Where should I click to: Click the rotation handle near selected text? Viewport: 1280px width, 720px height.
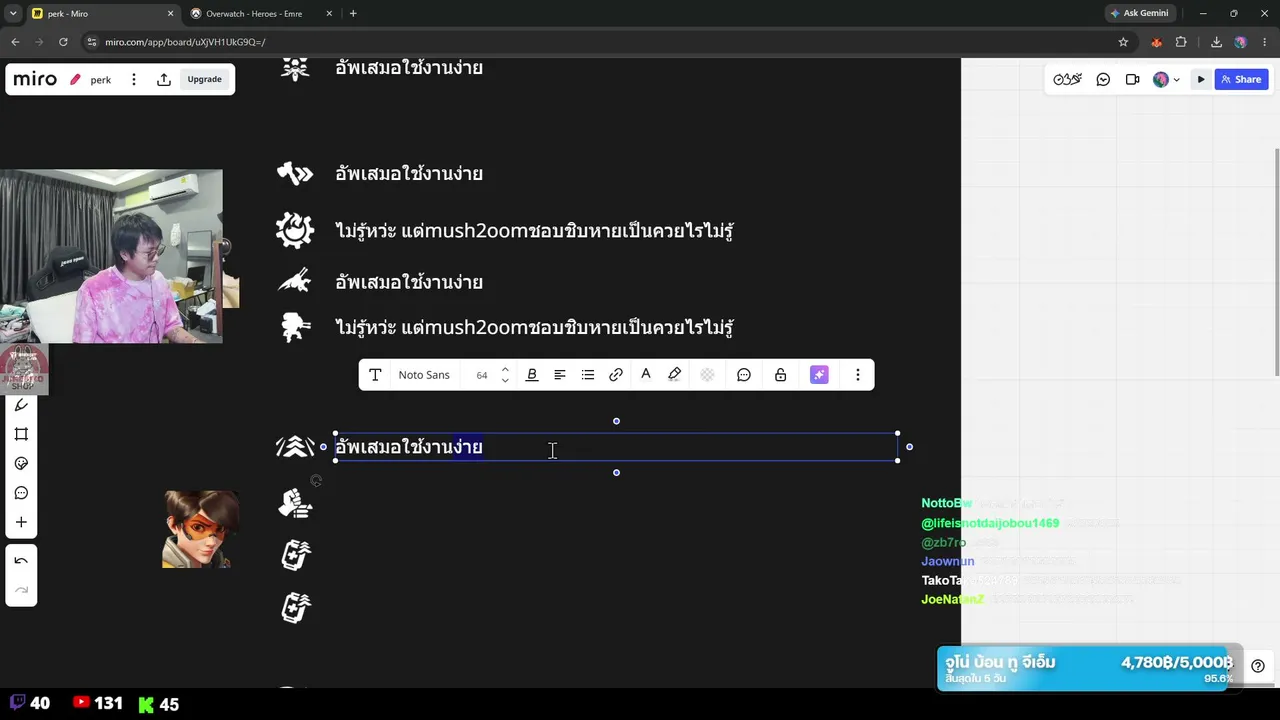tap(316, 481)
